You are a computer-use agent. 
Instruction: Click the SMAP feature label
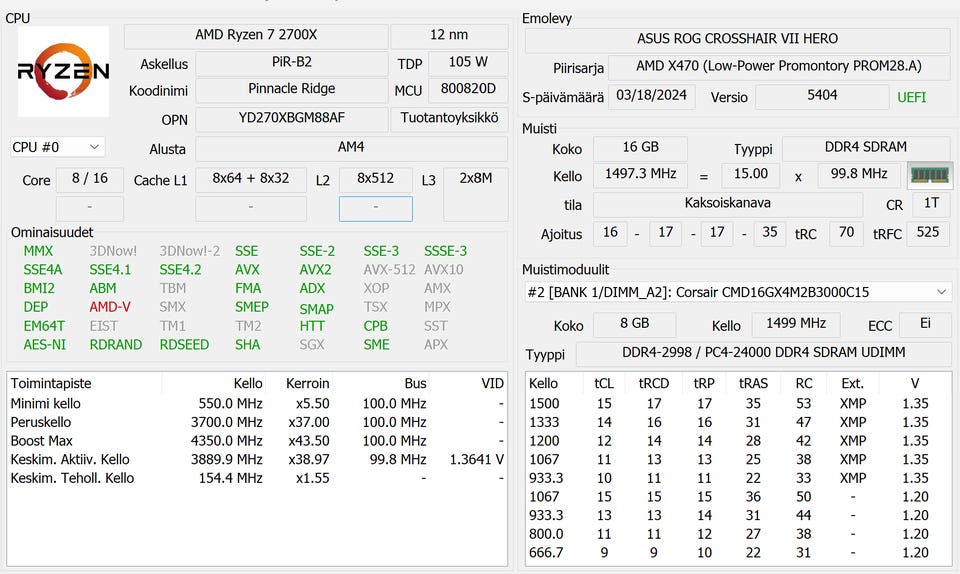click(x=316, y=309)
